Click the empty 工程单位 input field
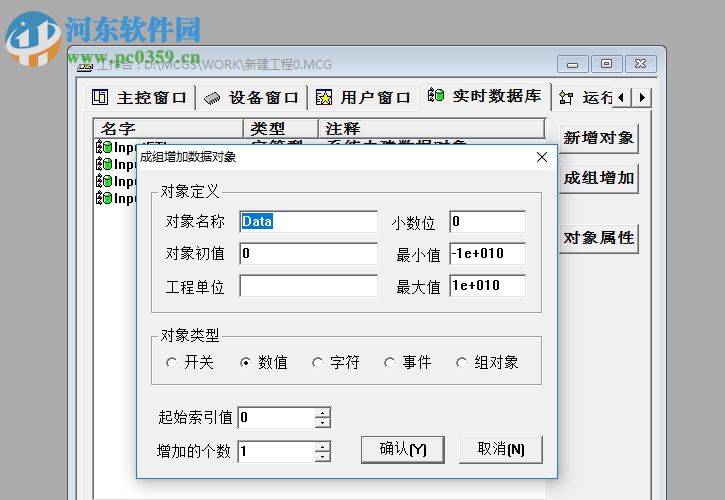Screen dimensions: 725x500 pyautogui.click(x=308, y=286)
